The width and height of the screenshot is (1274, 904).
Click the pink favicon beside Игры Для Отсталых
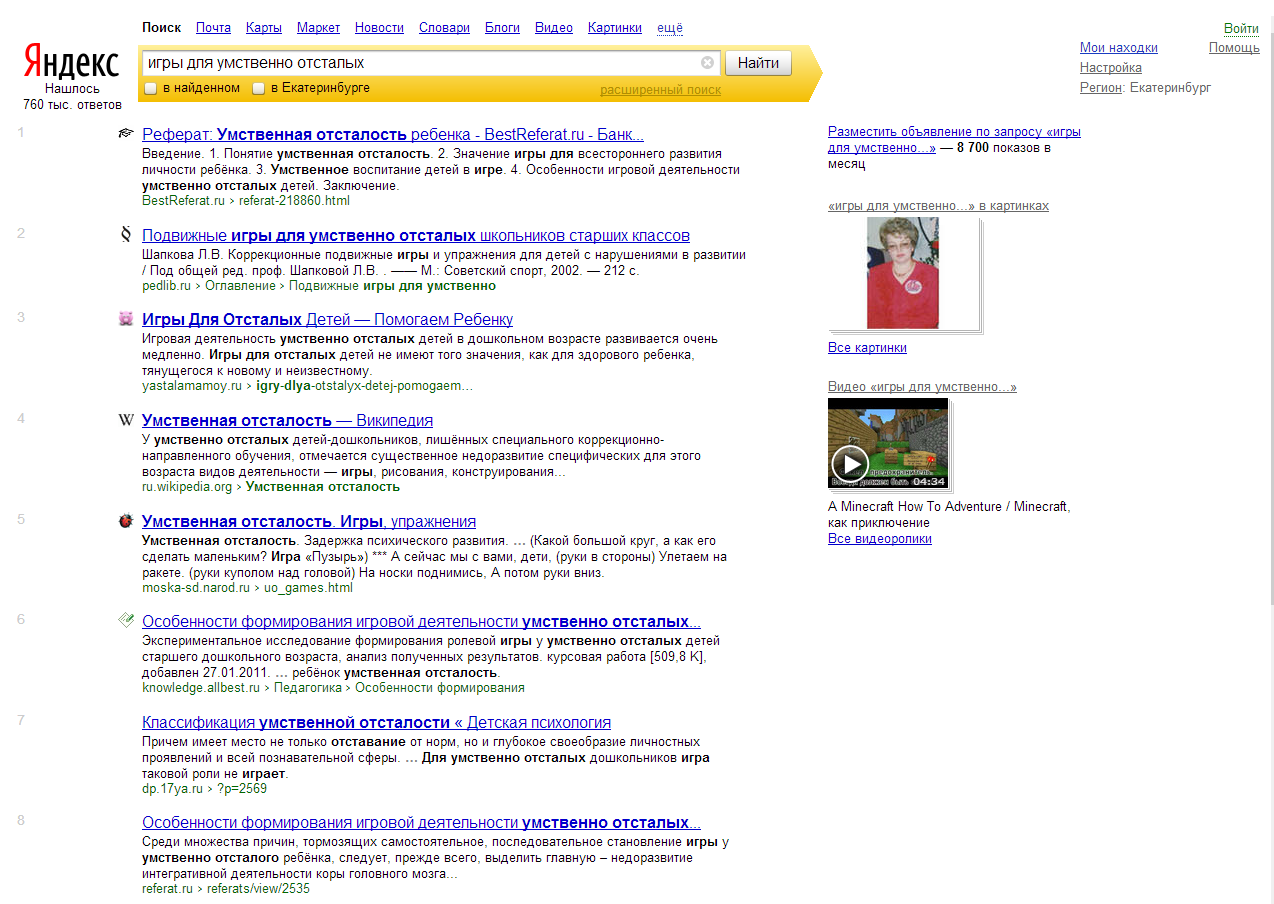(x=126, y=319)
